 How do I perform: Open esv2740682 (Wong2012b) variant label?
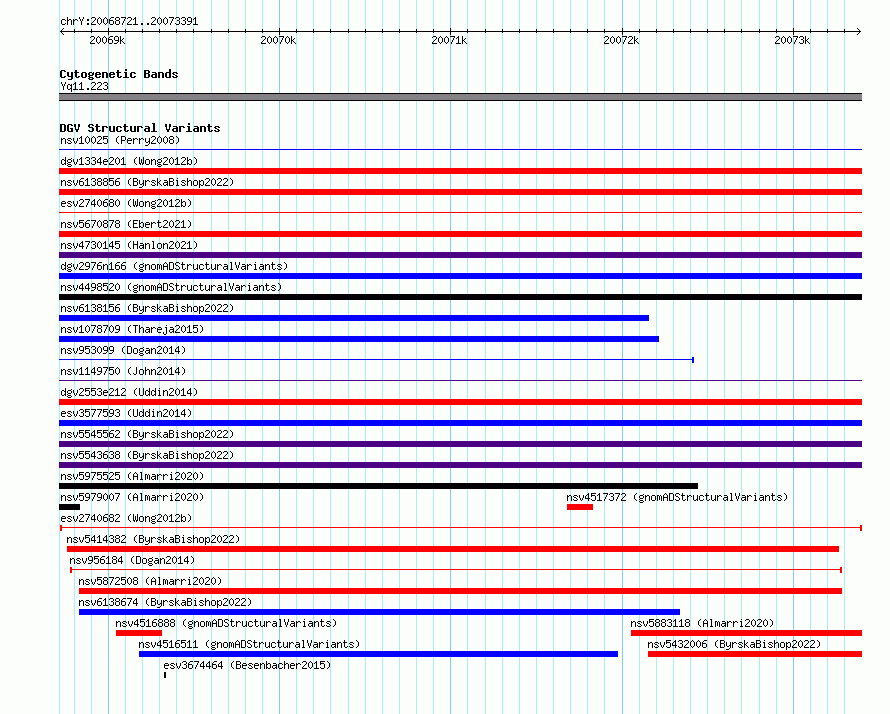tap(126, 518)
